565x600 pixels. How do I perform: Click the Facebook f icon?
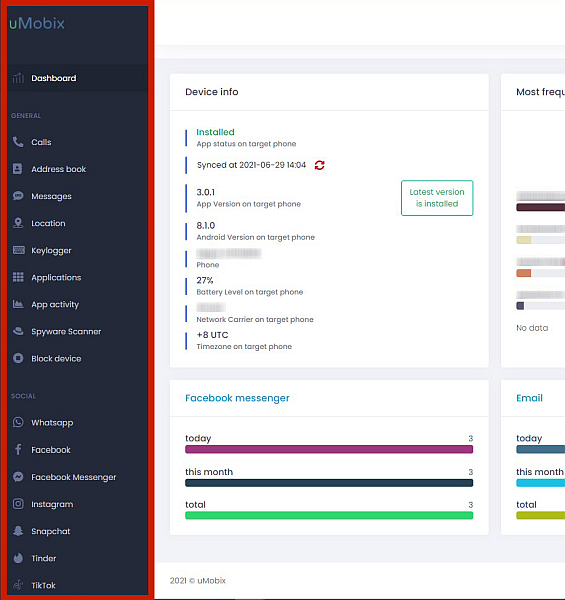click(x=18, y=449)
